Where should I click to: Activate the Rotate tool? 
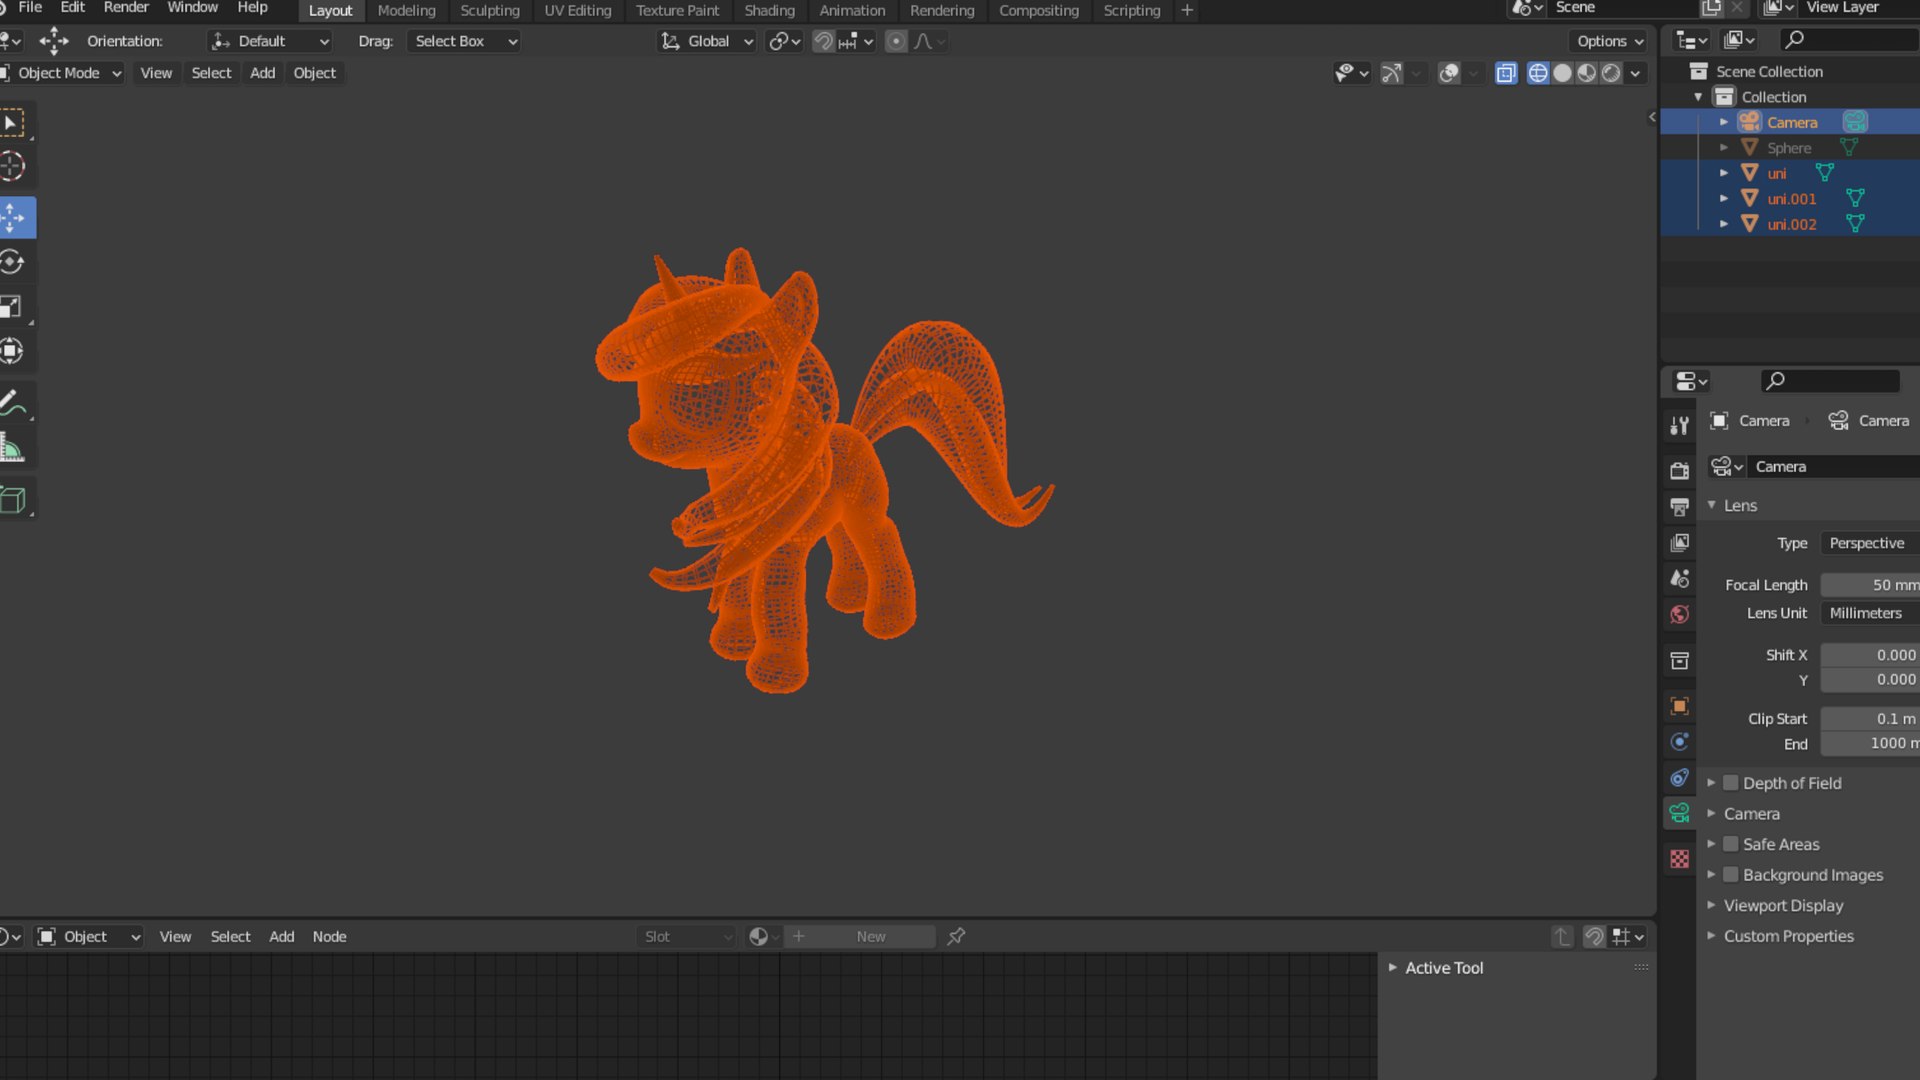[x=13, y=262]
